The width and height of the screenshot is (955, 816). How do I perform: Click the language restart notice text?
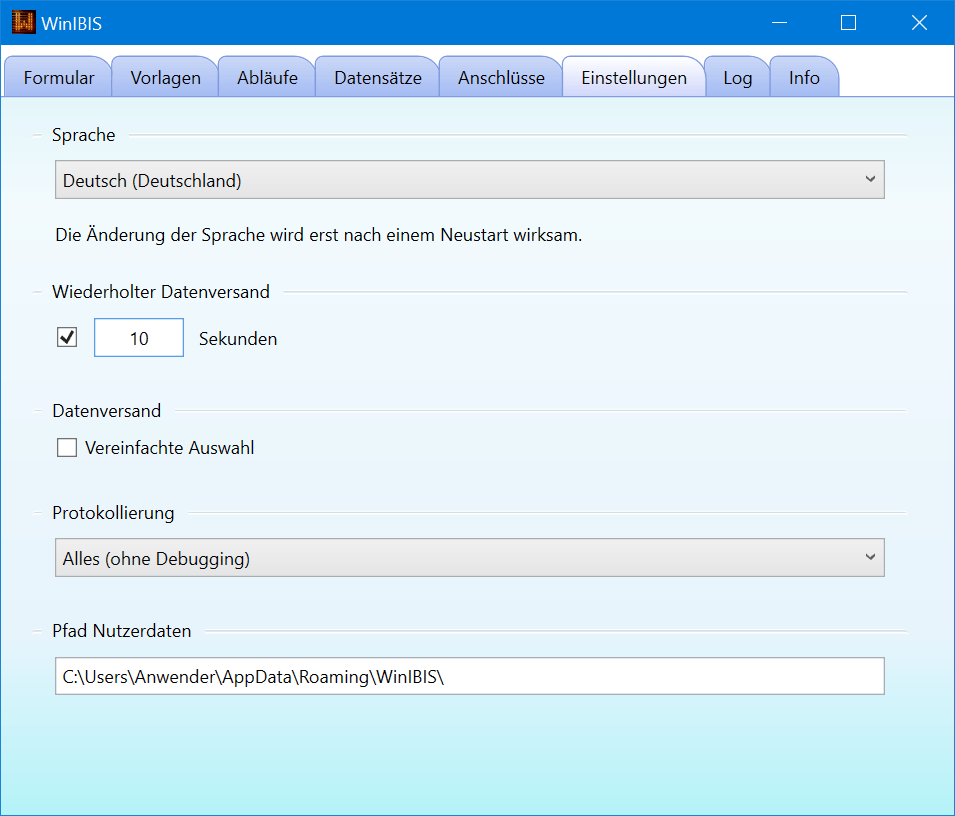319,235
